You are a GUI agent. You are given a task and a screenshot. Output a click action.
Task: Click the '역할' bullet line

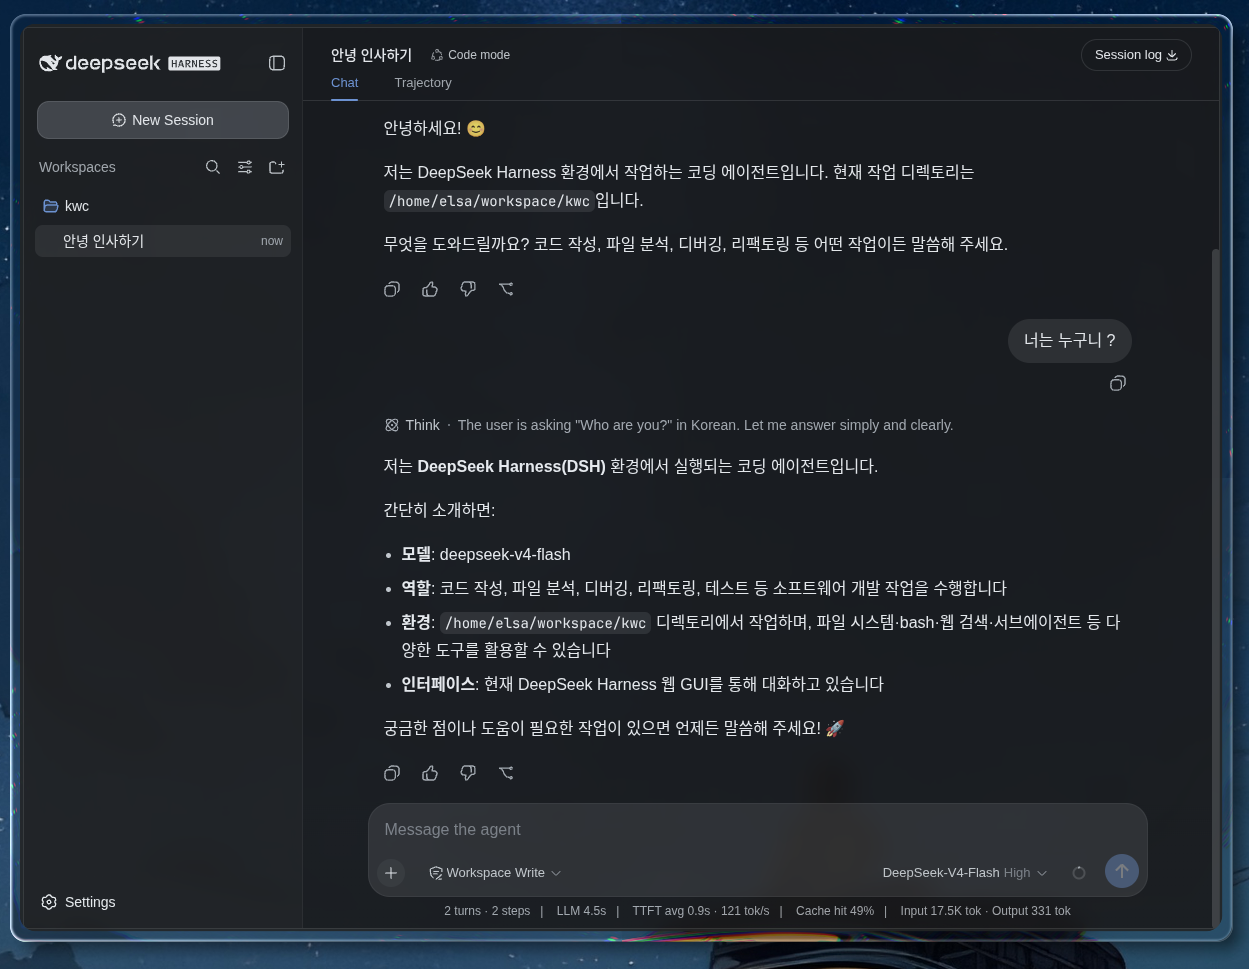704,588
